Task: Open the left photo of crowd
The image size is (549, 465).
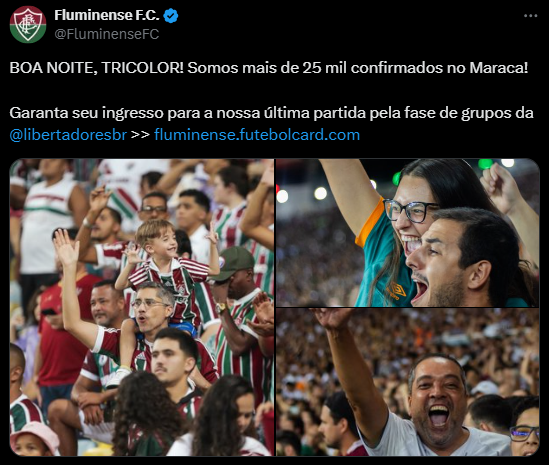Action: [142, 307]
